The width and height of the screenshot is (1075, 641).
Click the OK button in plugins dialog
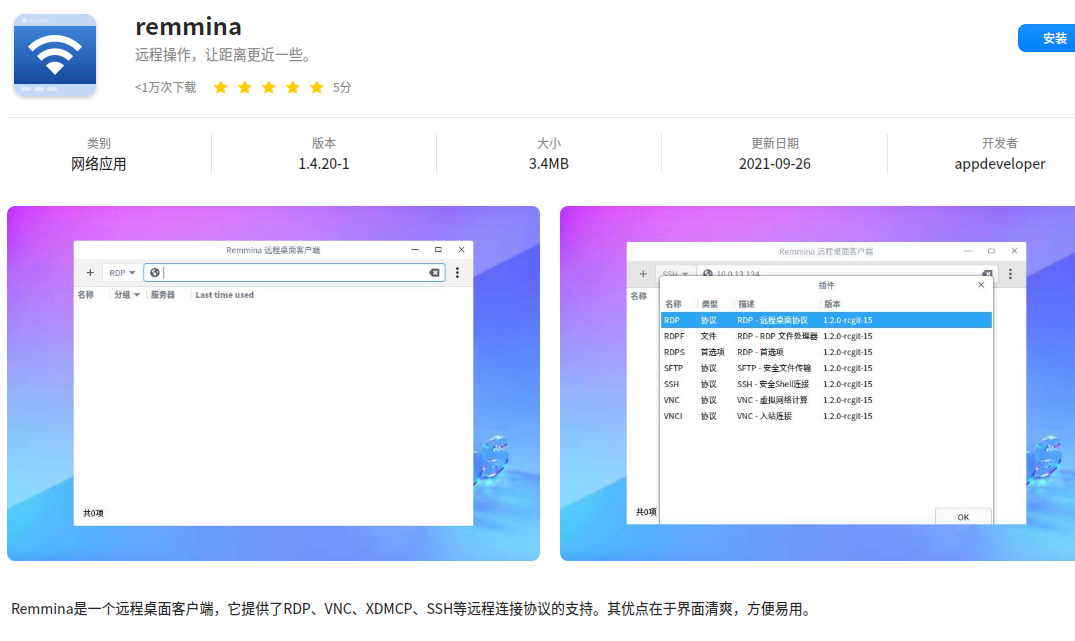963,517
